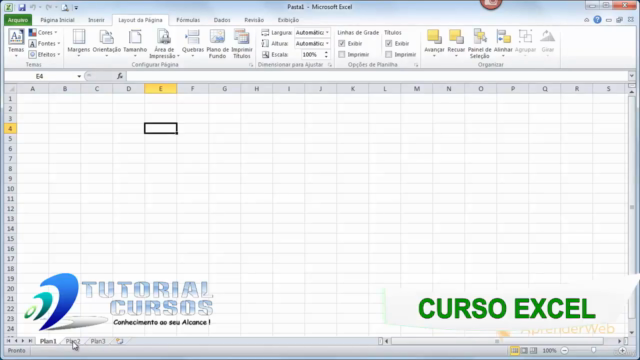Switch to the Inserir tab

[x=96, y=20]
